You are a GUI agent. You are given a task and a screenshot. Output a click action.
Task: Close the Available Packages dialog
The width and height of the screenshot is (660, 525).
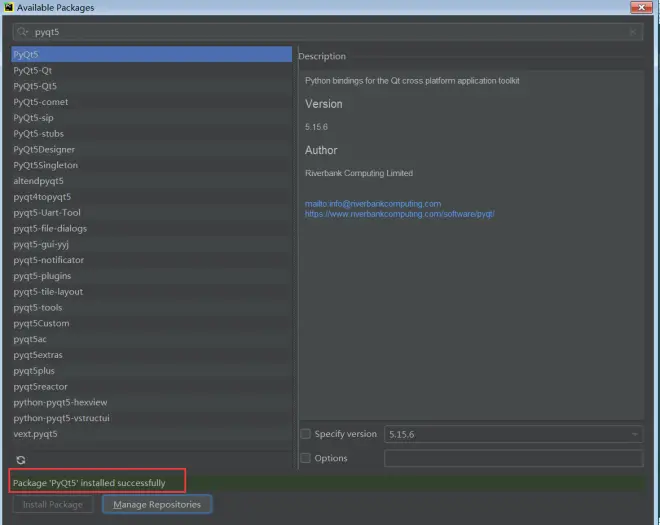point(641,8)
